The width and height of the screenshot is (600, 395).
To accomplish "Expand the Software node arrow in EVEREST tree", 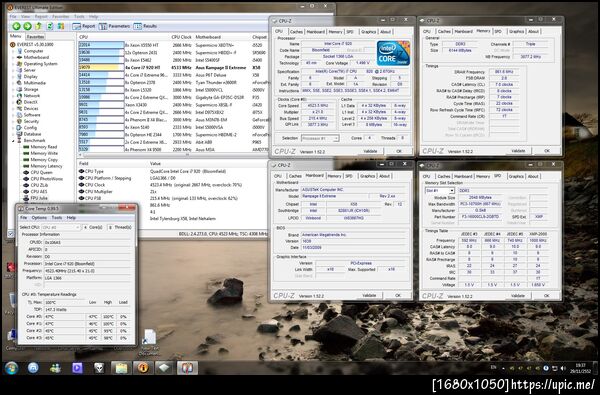I will 13,115.
